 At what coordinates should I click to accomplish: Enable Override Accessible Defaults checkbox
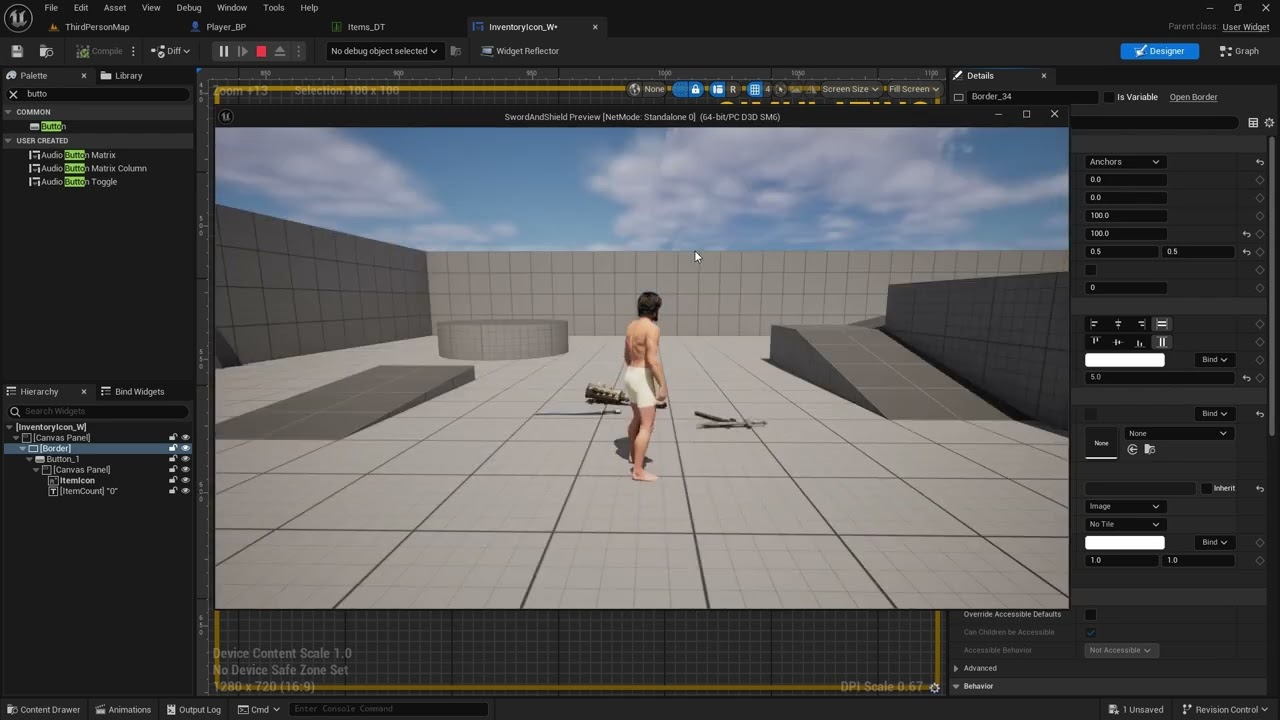[1091, 615]
